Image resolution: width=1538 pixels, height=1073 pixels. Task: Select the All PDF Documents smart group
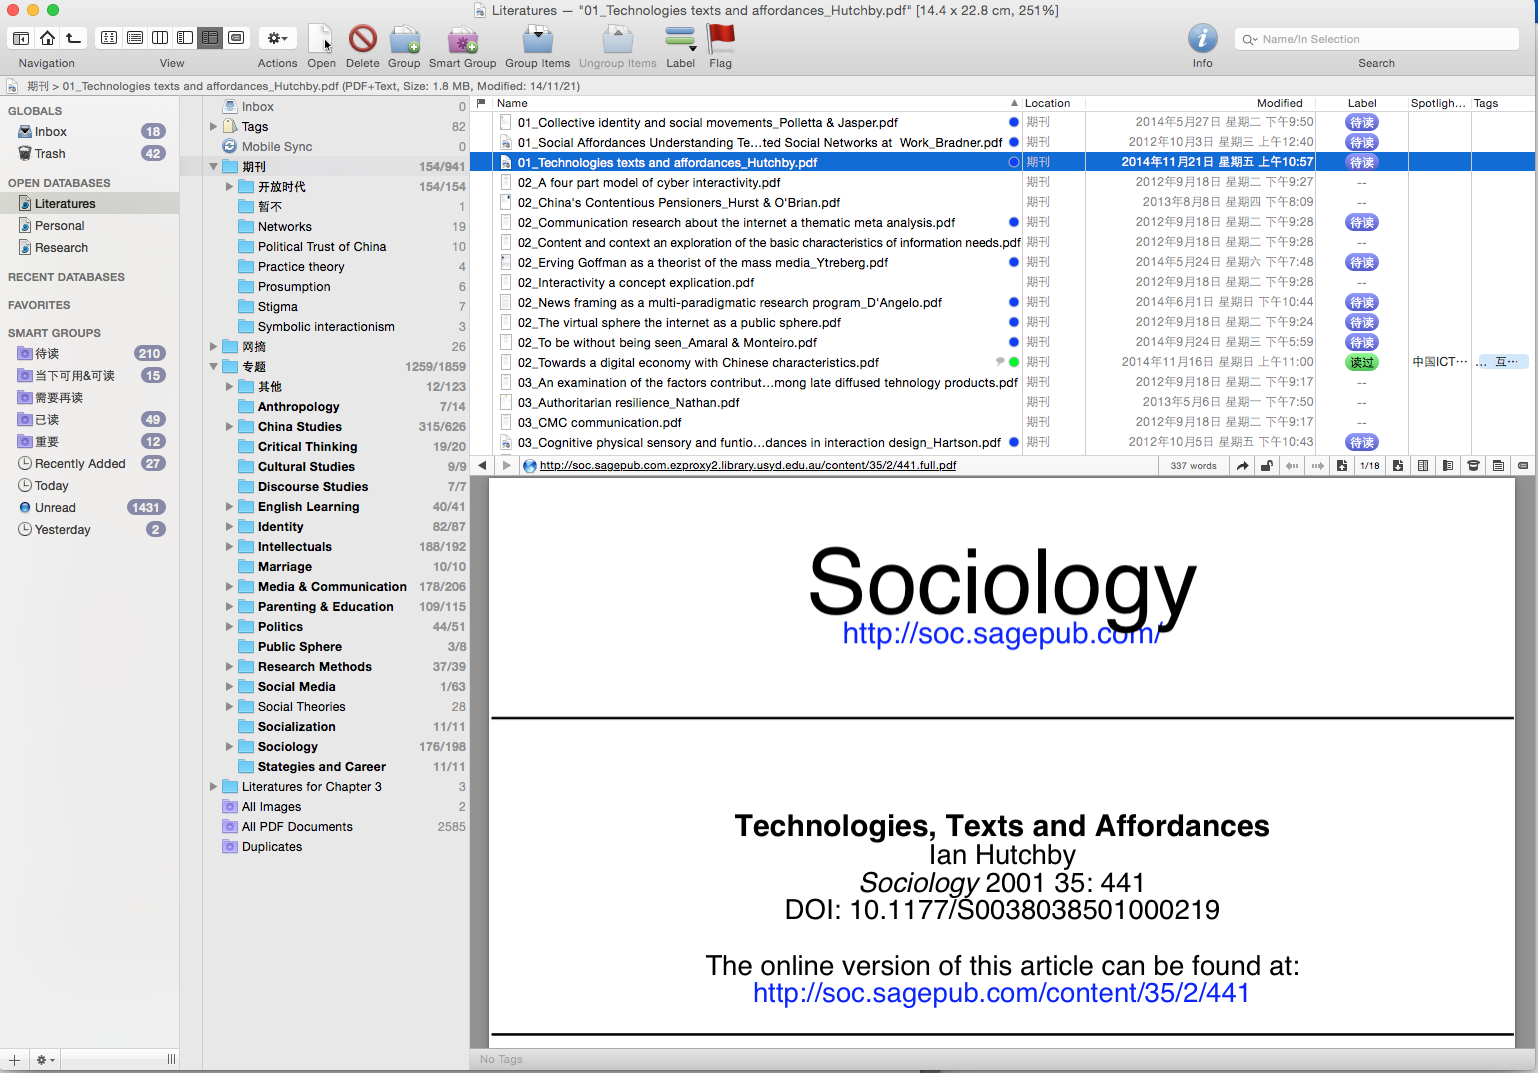(297, 827)
